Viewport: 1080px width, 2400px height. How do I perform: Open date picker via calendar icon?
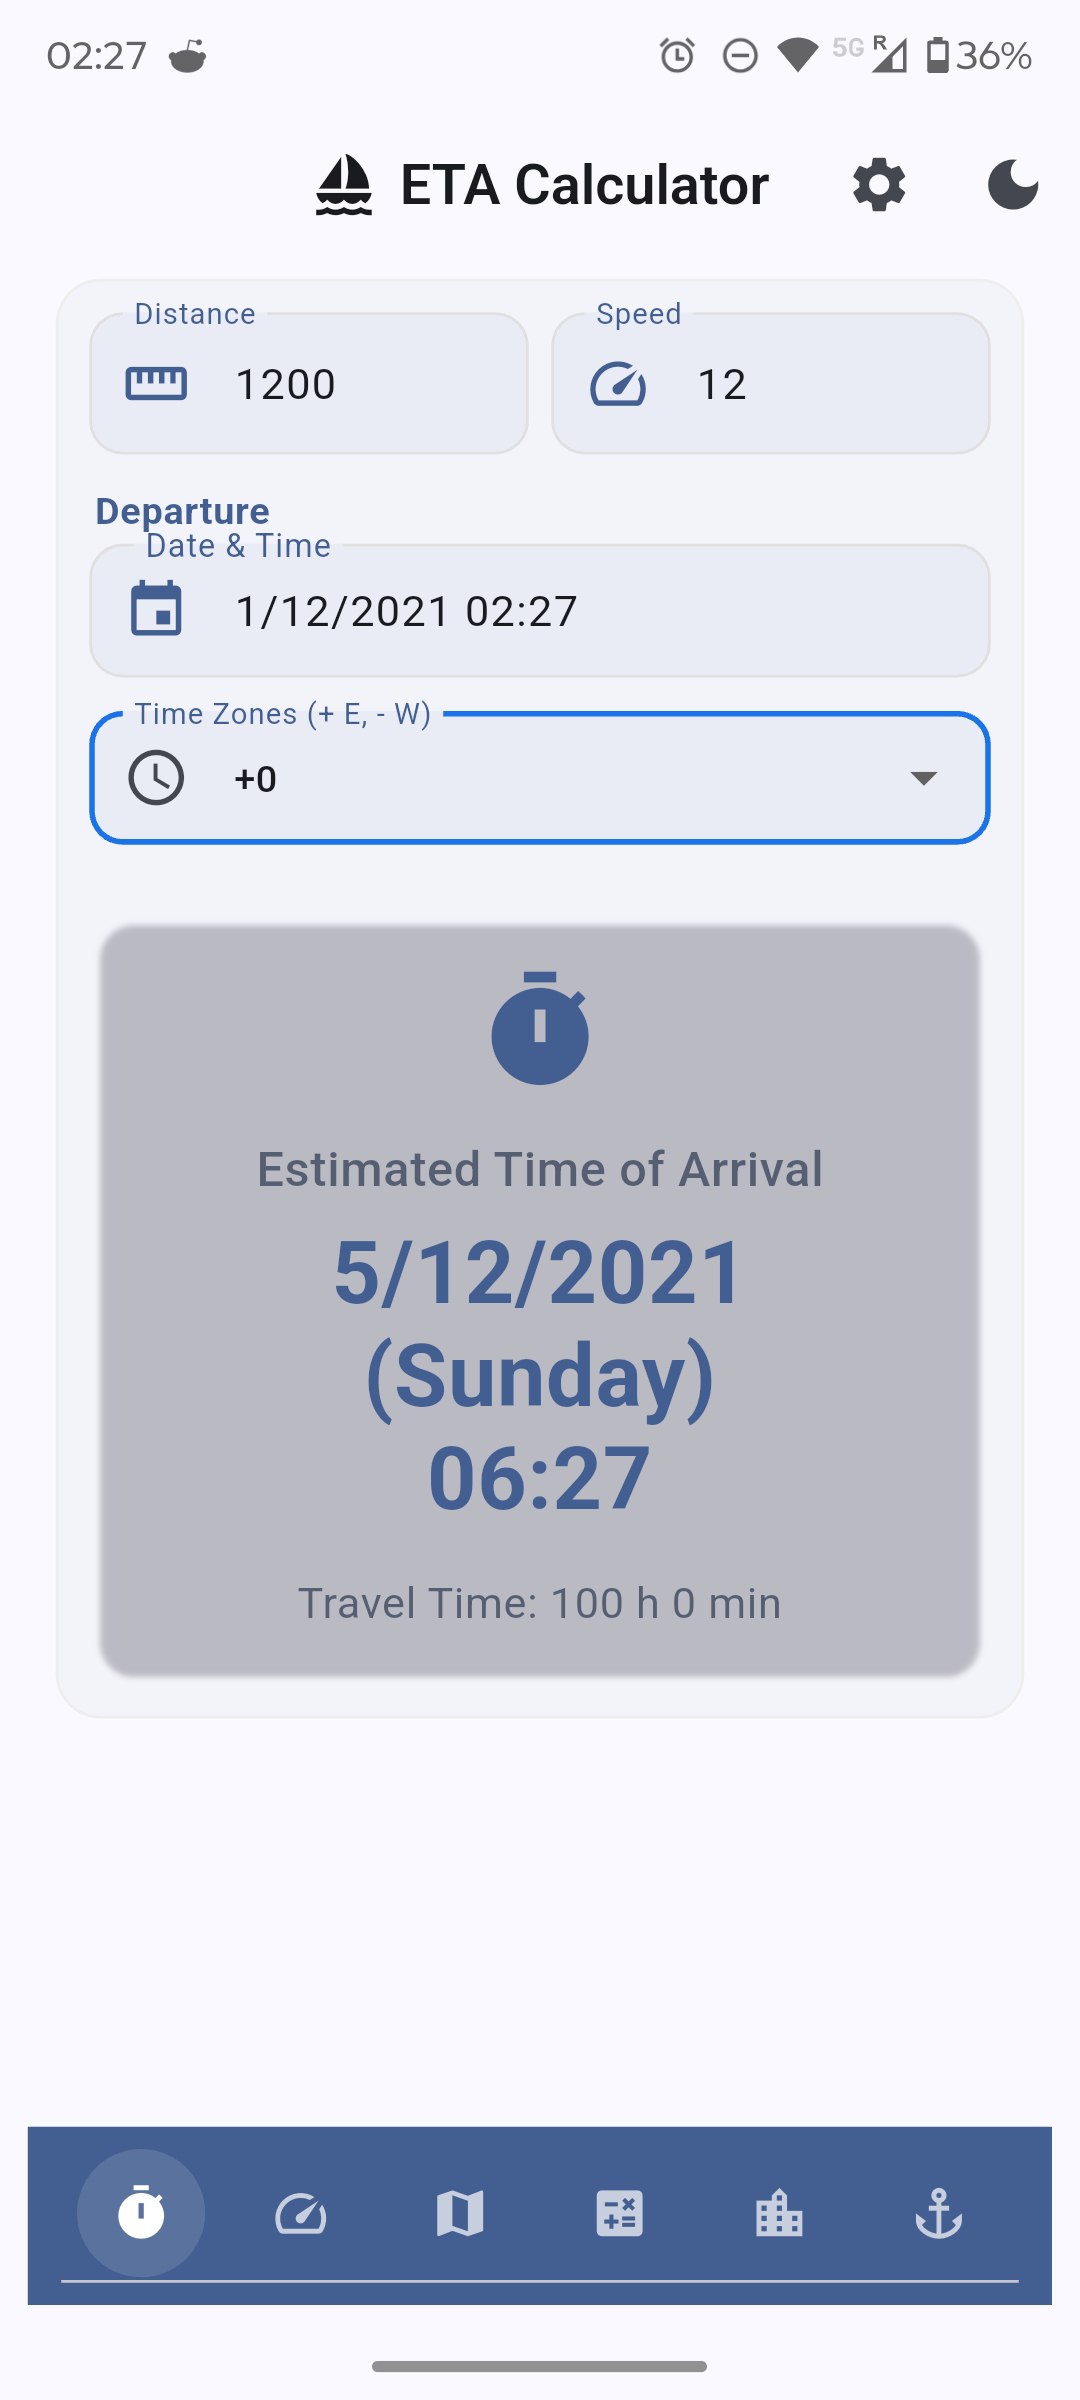click(156, 609)
